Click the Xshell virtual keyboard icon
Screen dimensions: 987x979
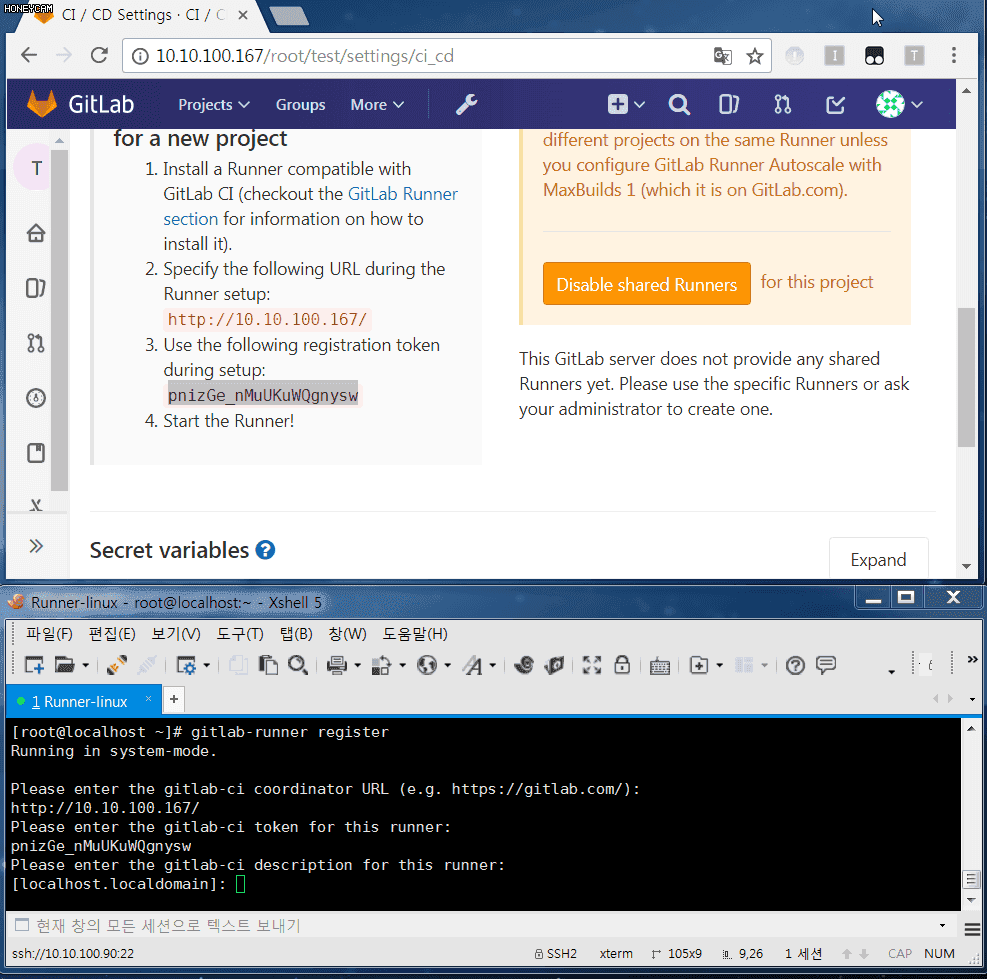[659, 665]
